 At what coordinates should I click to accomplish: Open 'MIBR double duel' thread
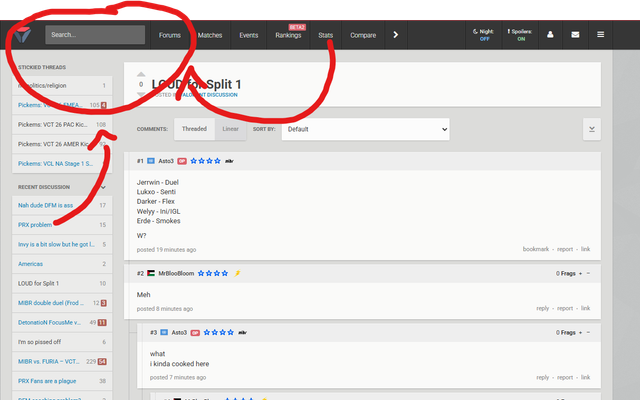pyautogui.click(x=62, y=303)
